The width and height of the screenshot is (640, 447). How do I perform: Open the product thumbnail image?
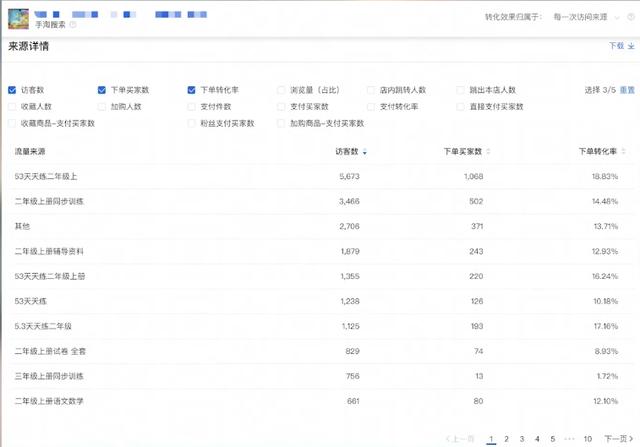(x=18, y=18)
